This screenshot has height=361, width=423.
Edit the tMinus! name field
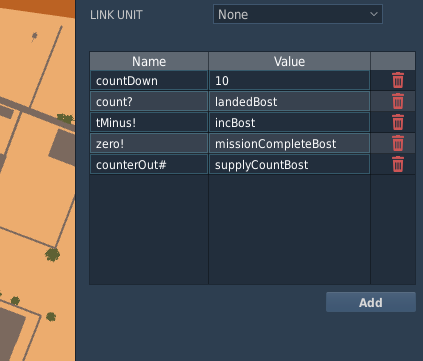point(149,122)
